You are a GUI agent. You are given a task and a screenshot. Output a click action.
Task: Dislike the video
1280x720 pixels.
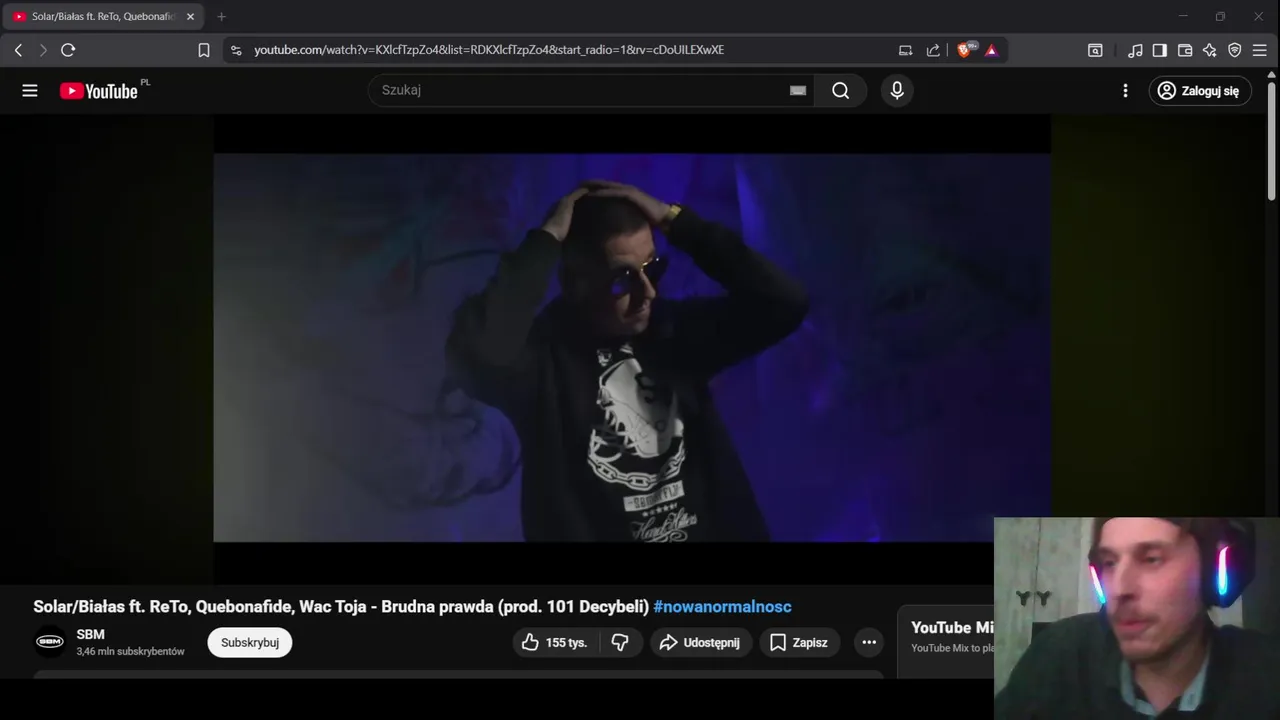click(620, 642)
